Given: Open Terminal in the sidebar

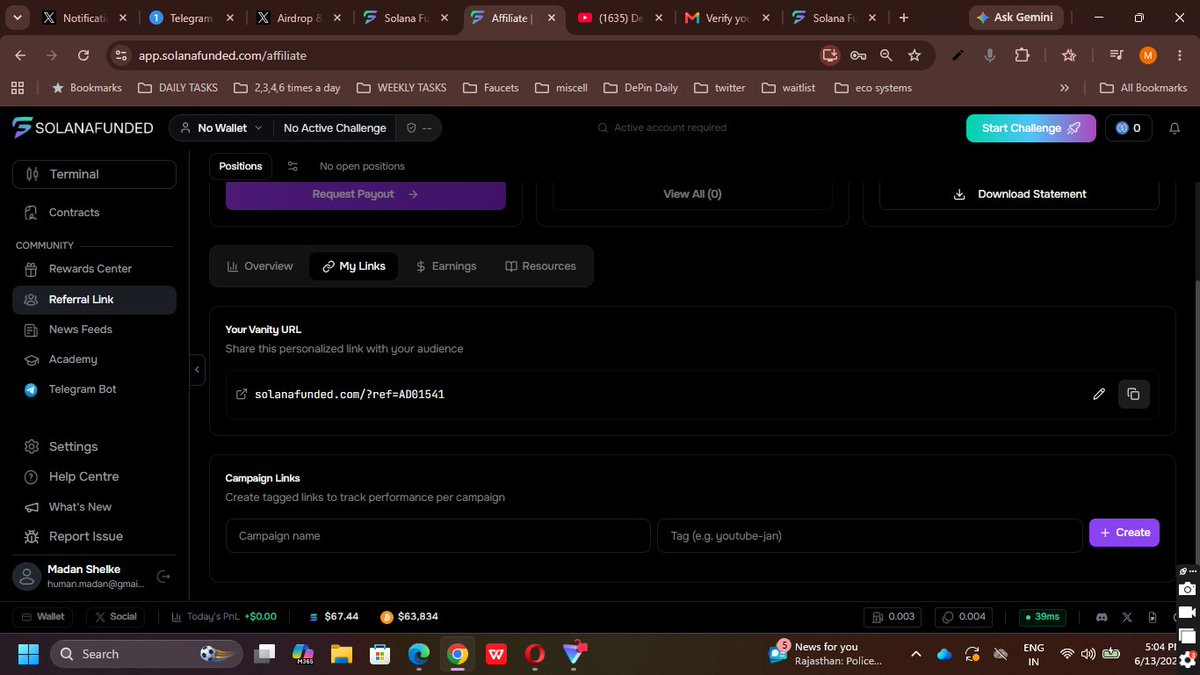Looking at the screenshot, I should 94,174.
